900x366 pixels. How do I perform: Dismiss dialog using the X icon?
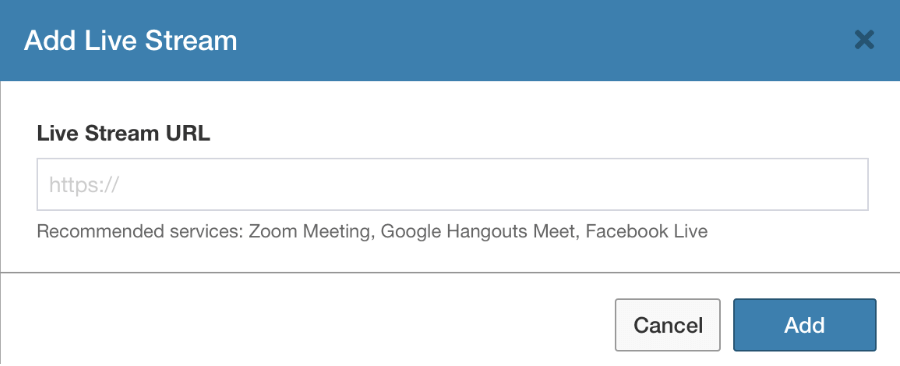(x=864, y=40)
